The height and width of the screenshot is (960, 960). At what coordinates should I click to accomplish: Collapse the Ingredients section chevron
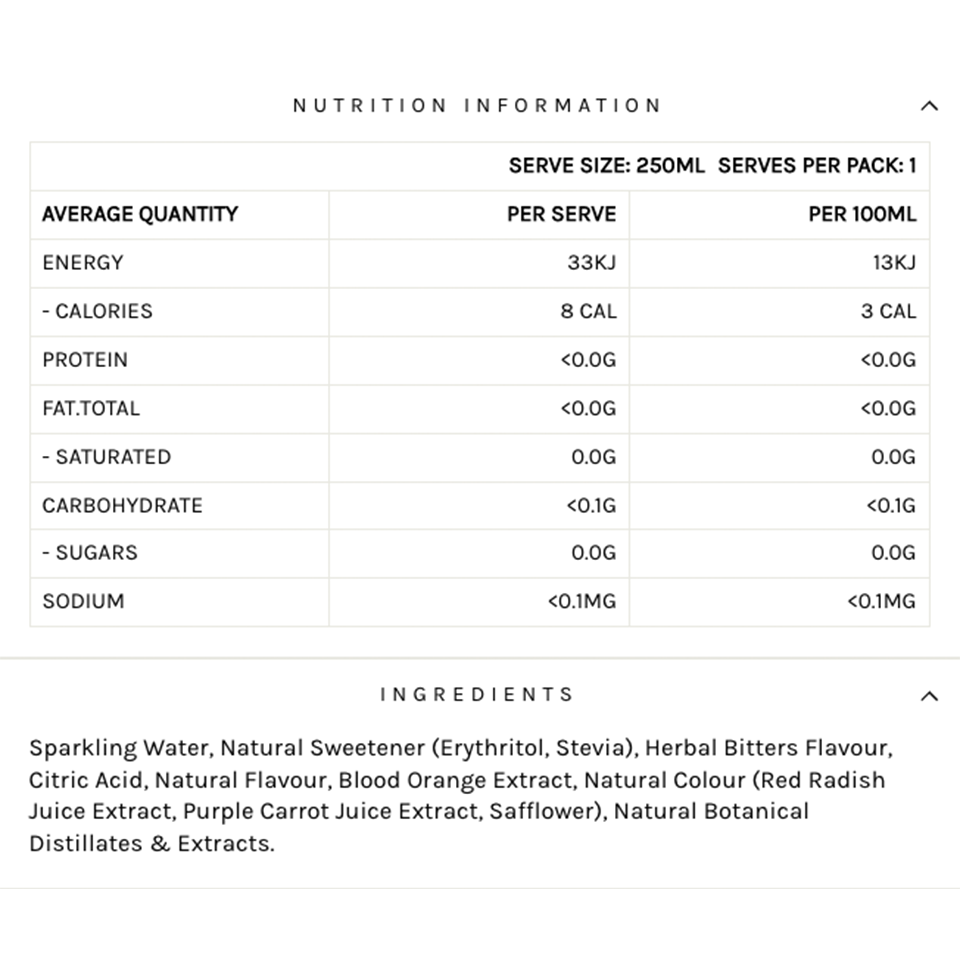(x=929, y=696)
